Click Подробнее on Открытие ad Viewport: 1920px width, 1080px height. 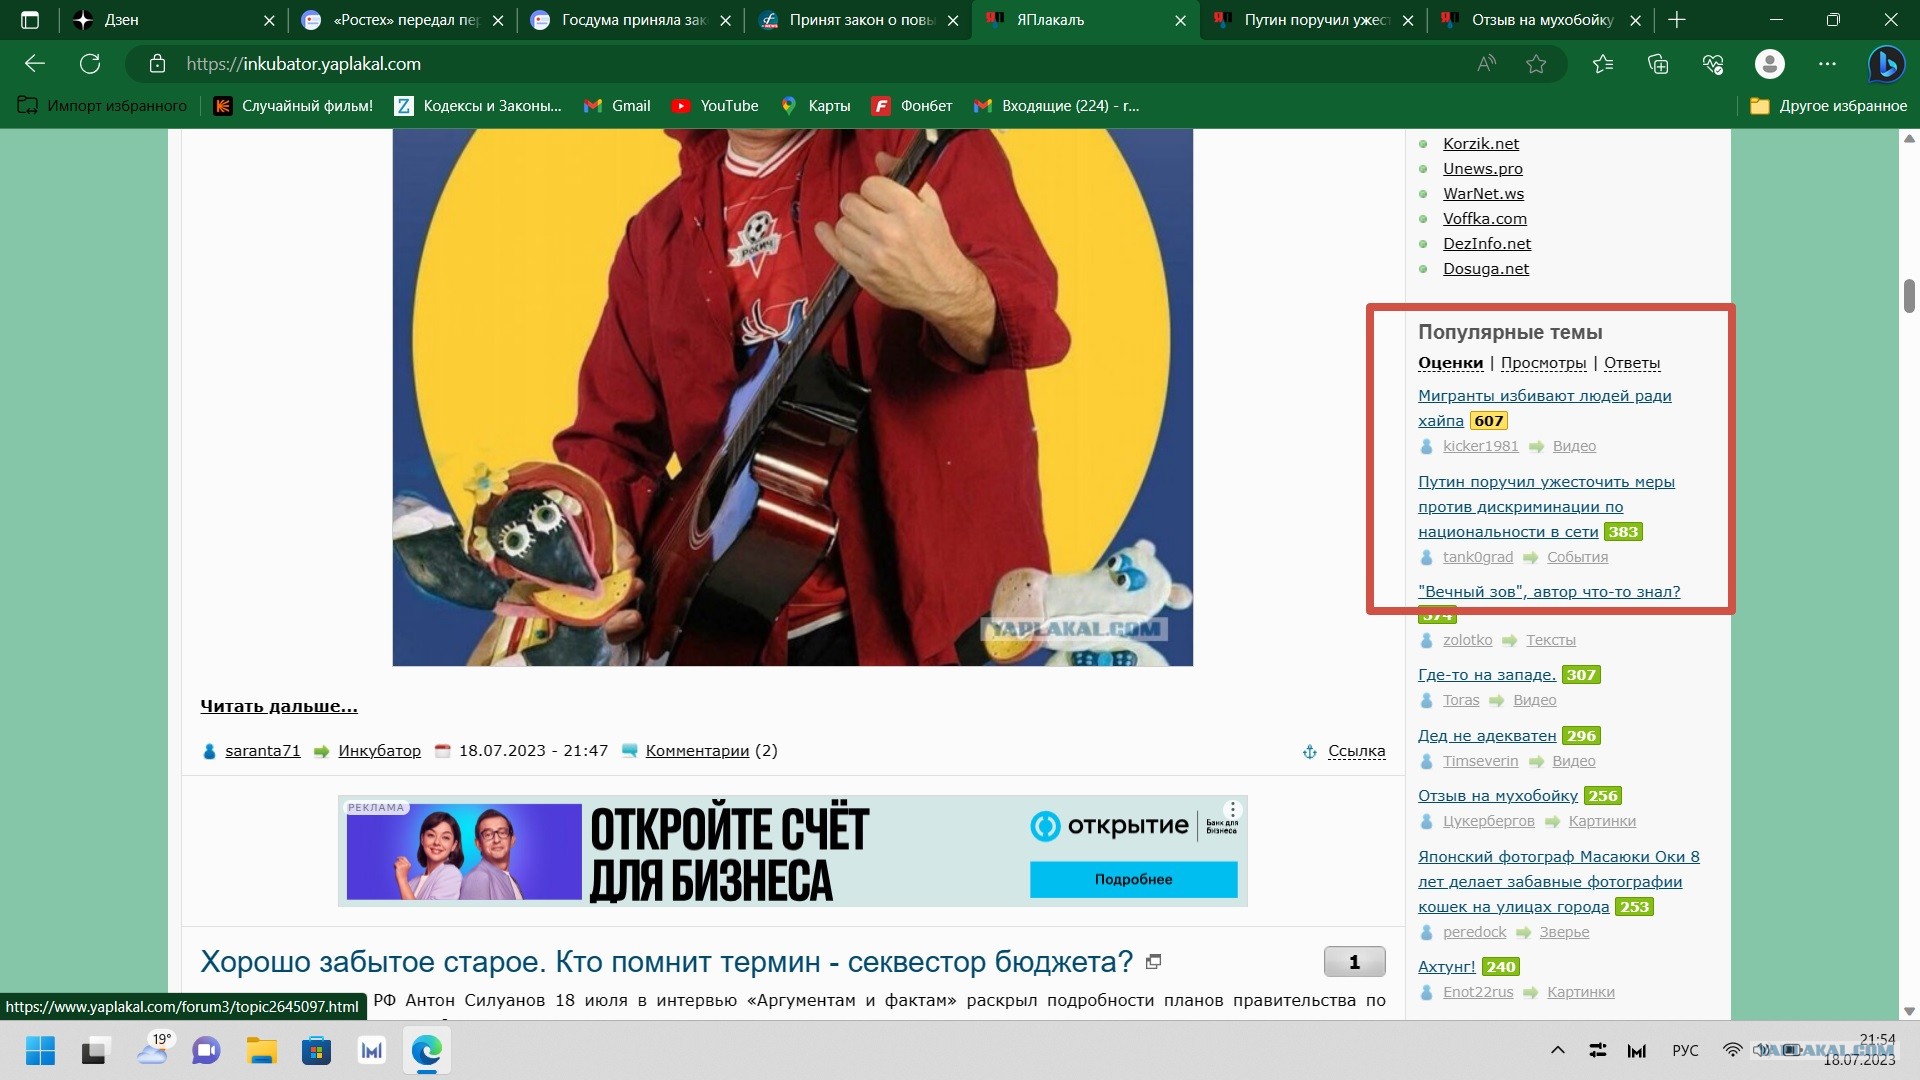point(1134,879)
